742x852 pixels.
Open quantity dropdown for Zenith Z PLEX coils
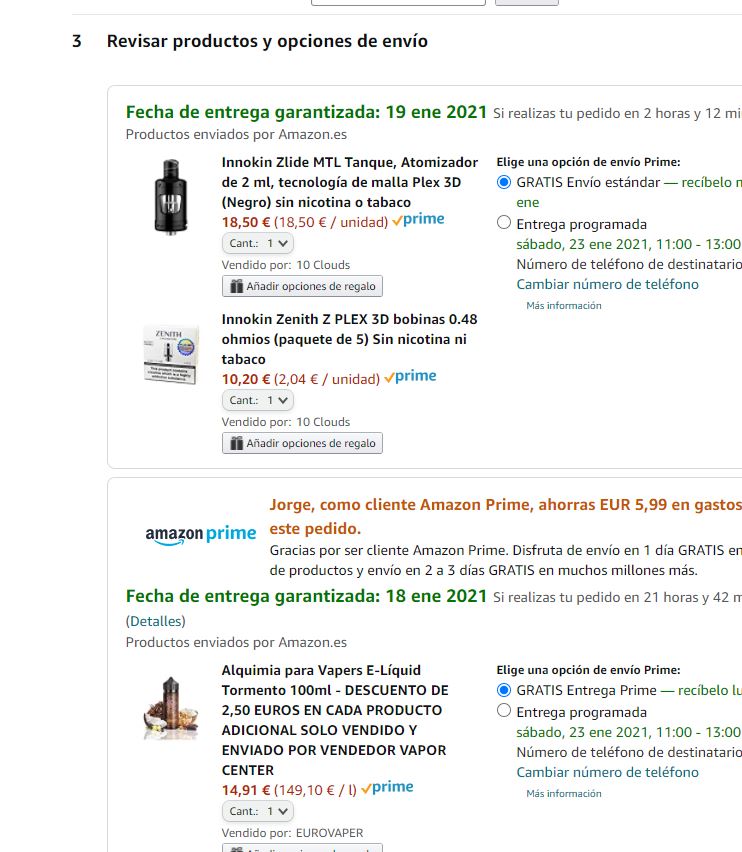258,400
